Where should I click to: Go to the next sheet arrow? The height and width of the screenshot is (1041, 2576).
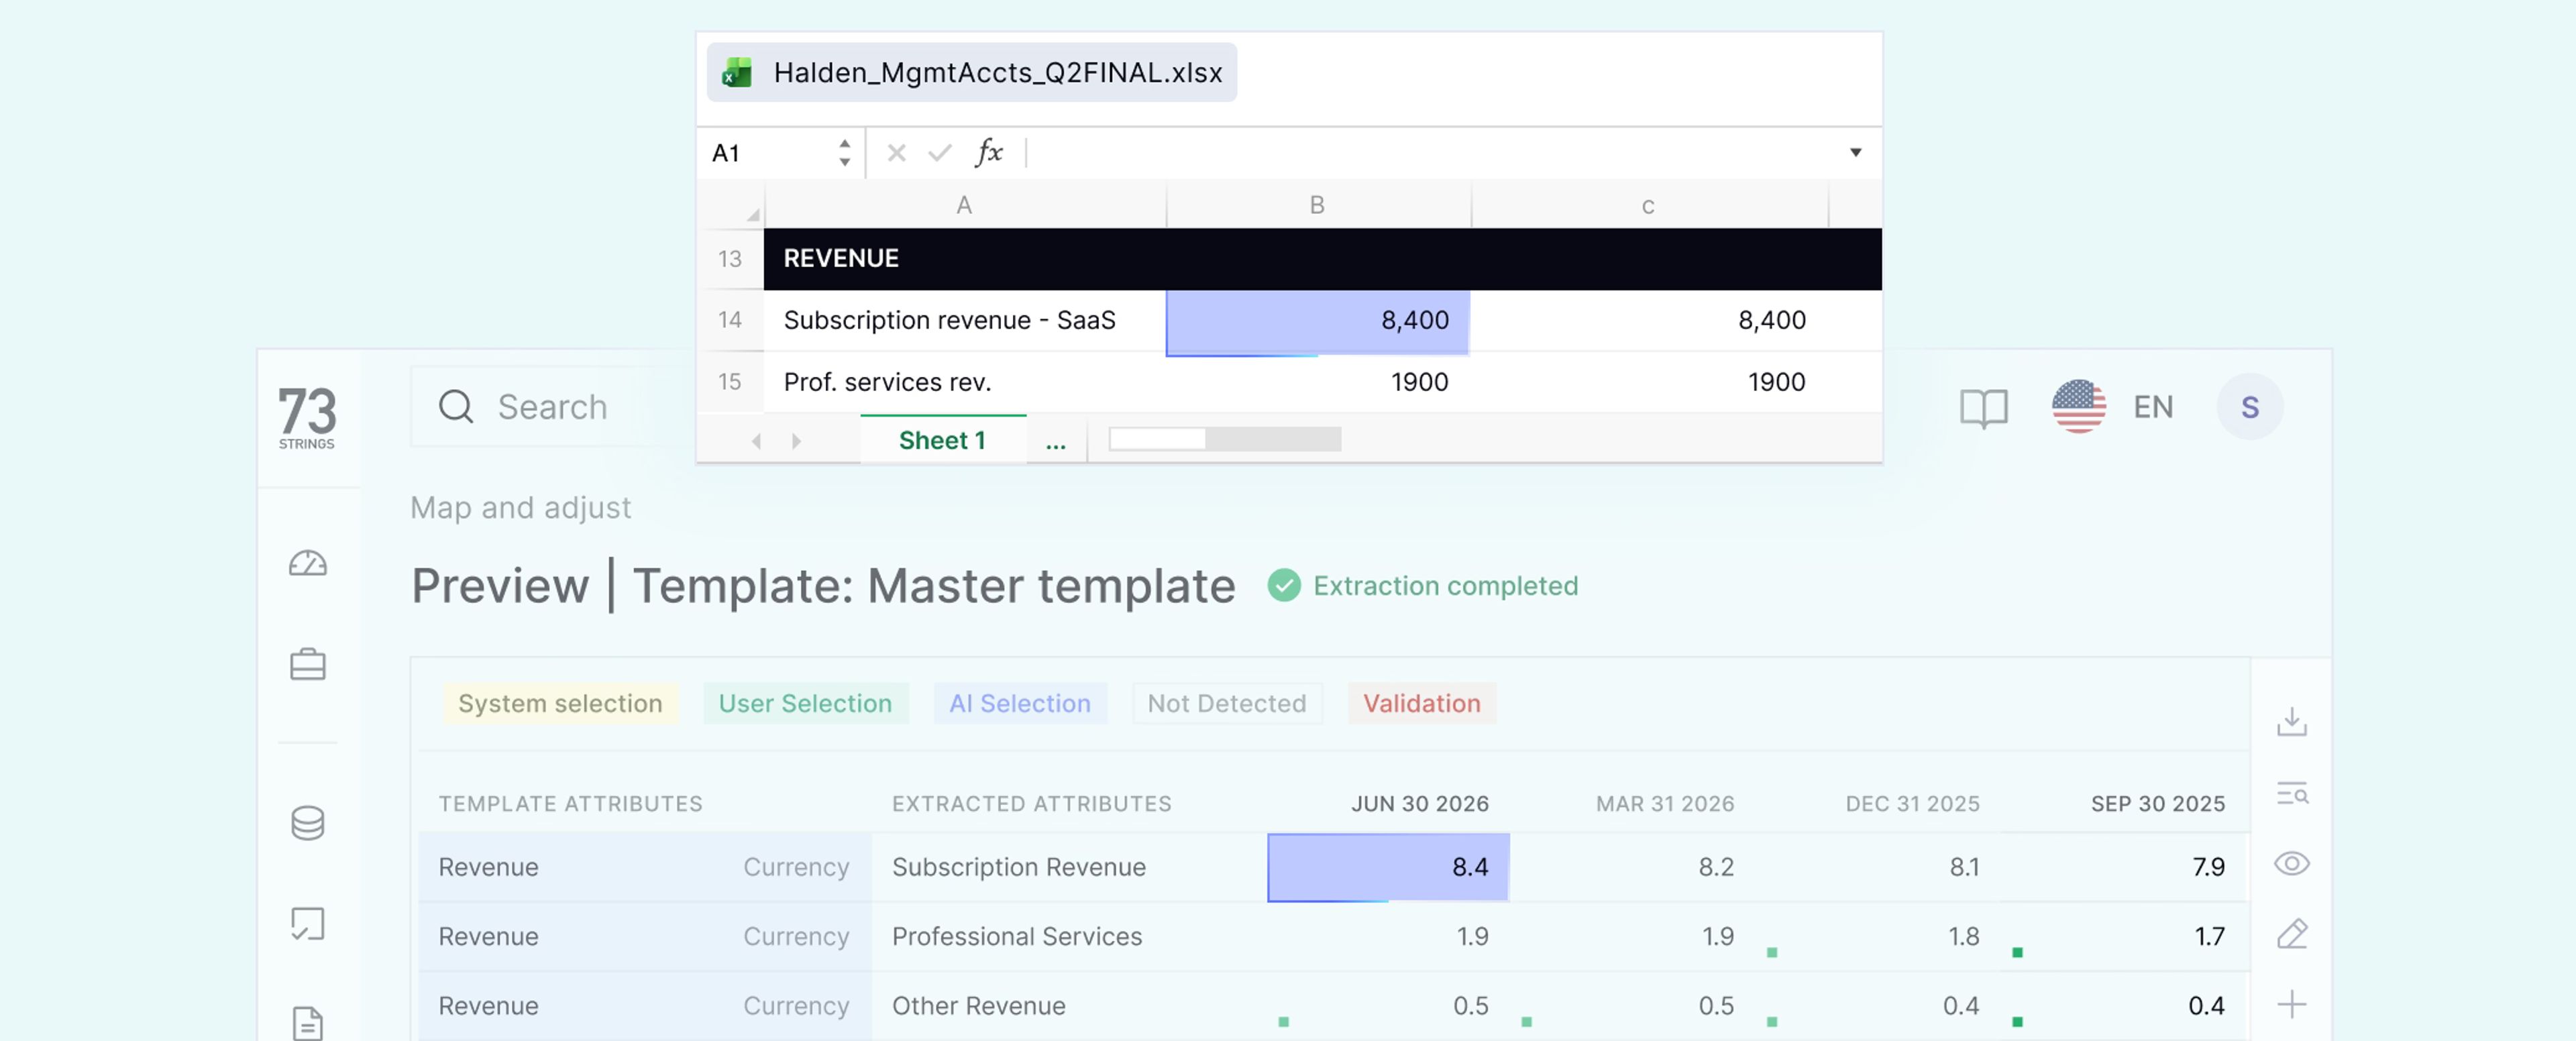796,441
